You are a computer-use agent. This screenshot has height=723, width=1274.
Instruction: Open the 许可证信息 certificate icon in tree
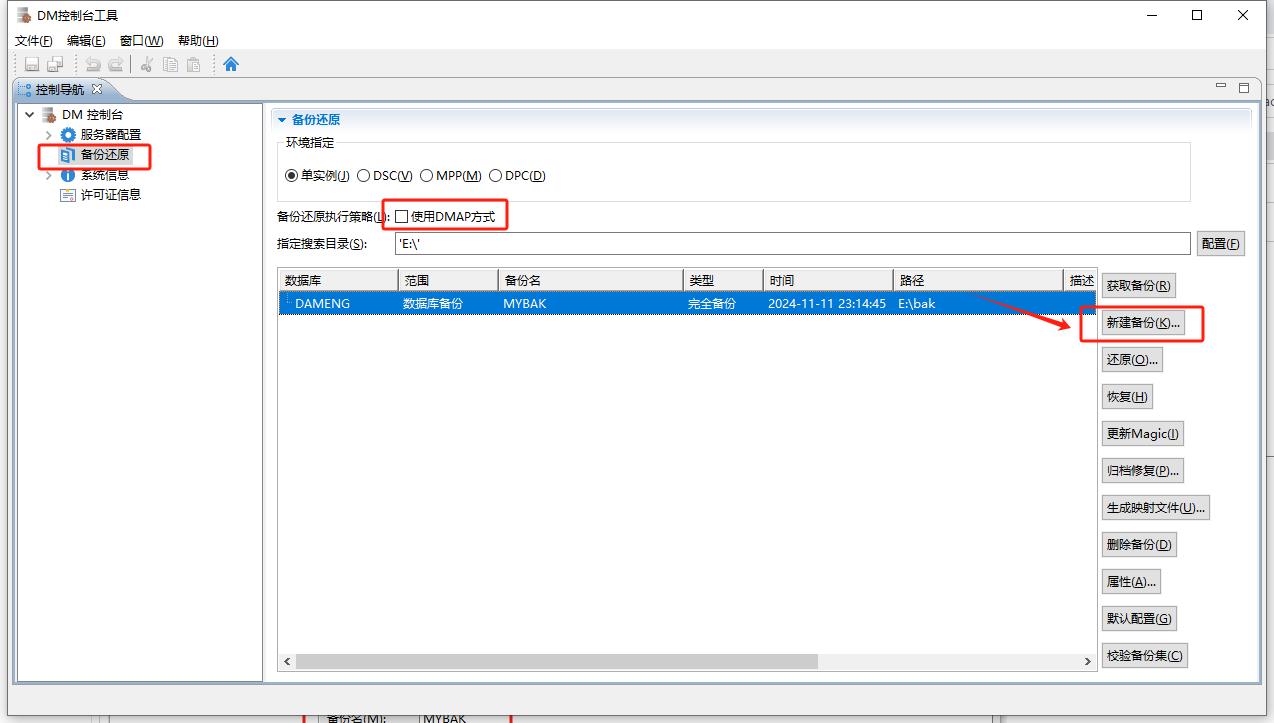[x=68, y=195]
